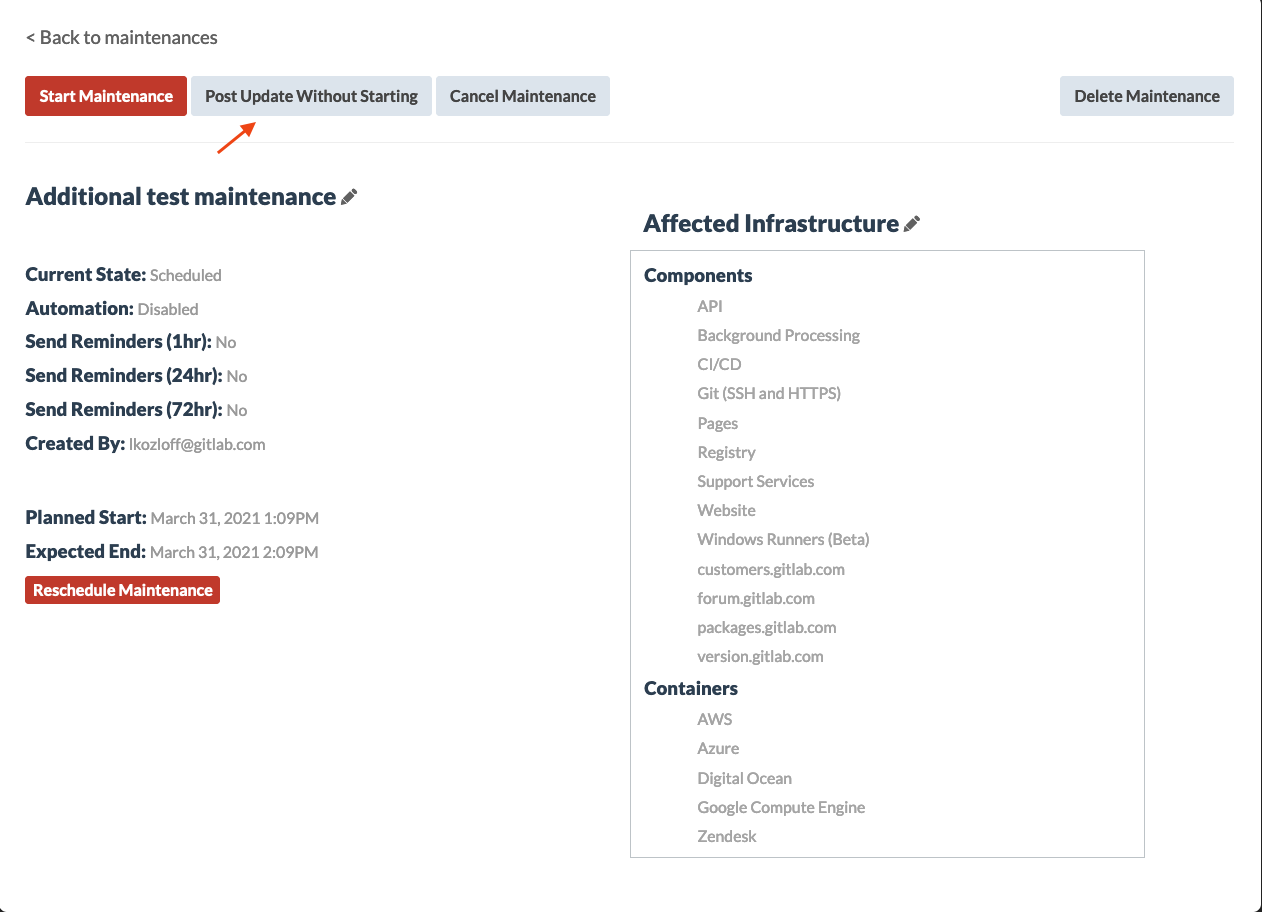
Task: Select Google Compute Engine container
Action: (781, 807)
